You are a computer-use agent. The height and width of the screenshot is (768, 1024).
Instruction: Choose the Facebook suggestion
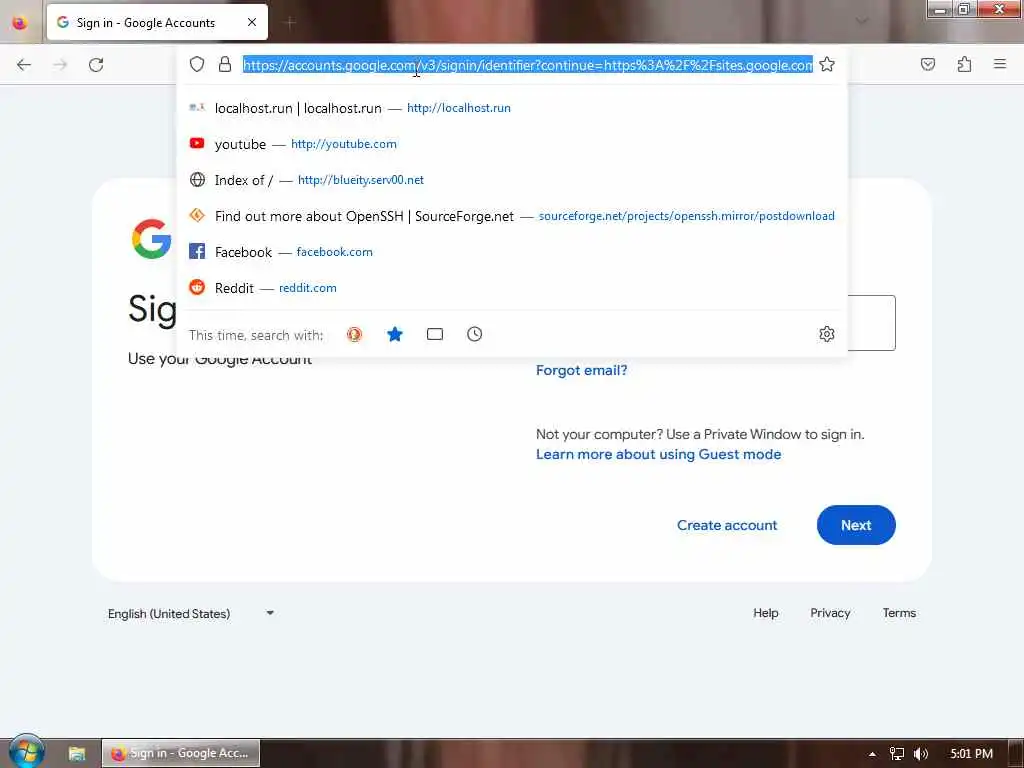(512, 251)
